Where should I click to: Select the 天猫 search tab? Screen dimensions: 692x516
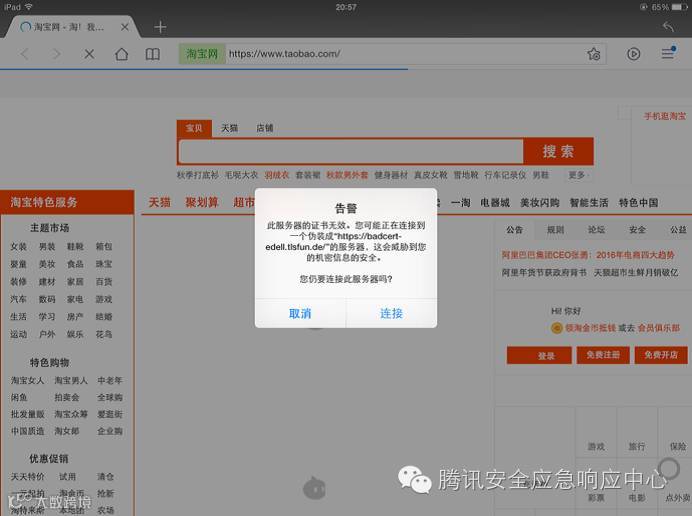pos(229,128)
